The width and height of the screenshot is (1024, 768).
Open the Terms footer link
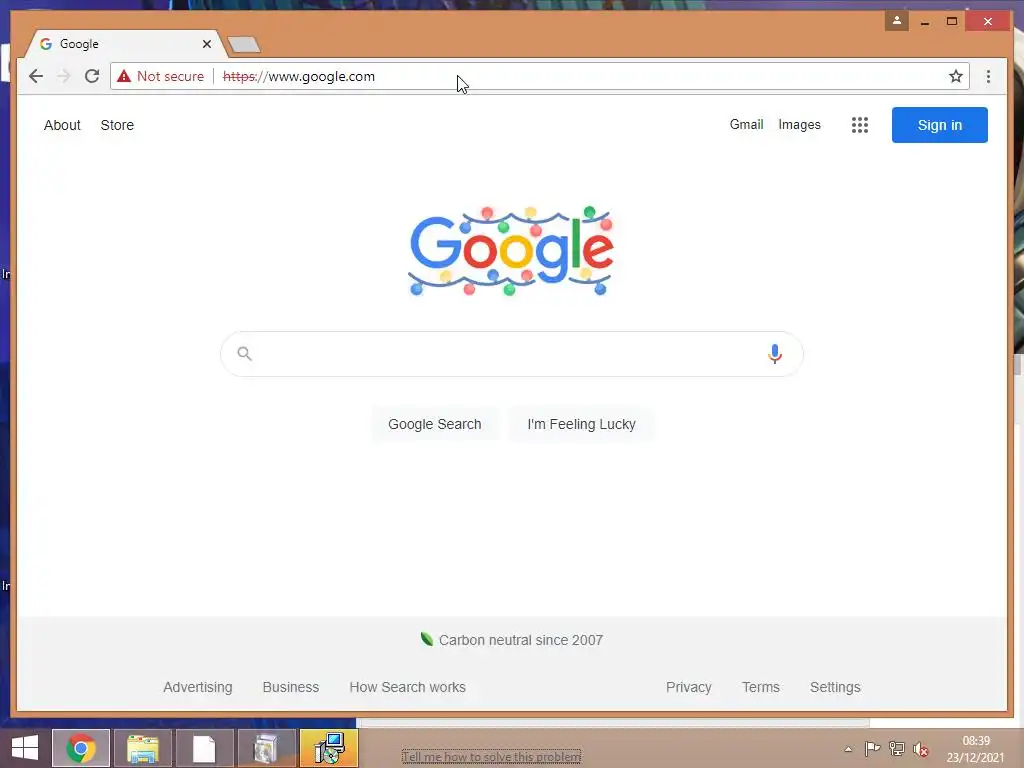pos(760,687)
